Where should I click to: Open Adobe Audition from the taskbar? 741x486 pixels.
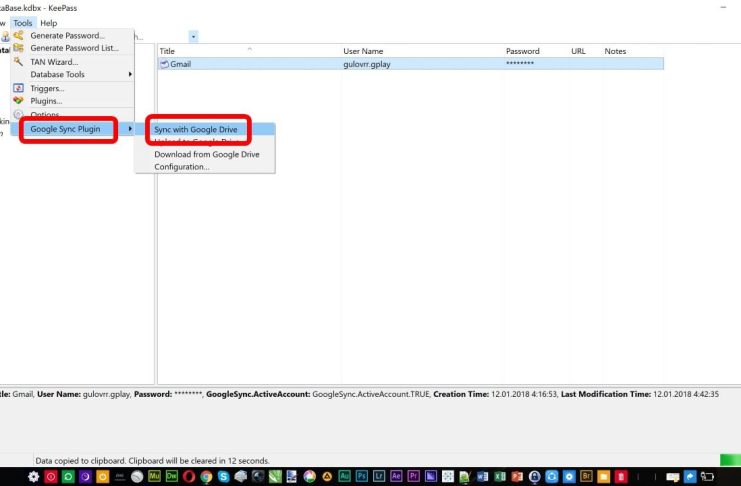pyautogui.click(x=344, y=476)
